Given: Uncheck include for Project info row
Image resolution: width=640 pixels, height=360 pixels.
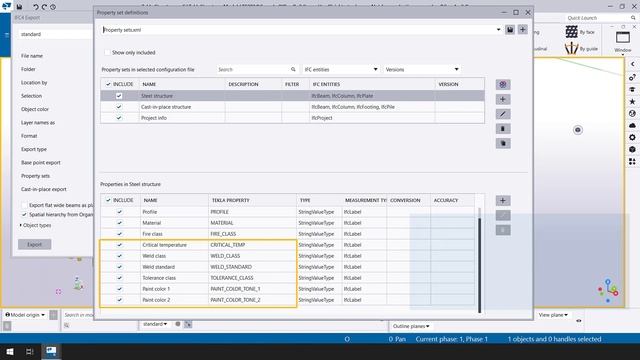Looking at the screenshot, I should (119, 118).
